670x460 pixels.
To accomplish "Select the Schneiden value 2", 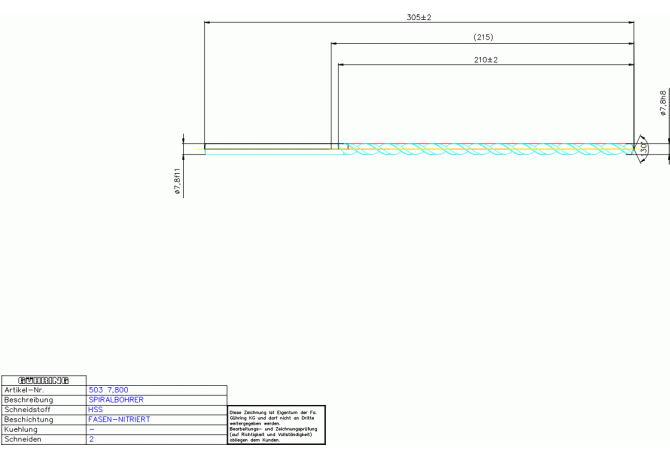I will click(x=91, y=439).
